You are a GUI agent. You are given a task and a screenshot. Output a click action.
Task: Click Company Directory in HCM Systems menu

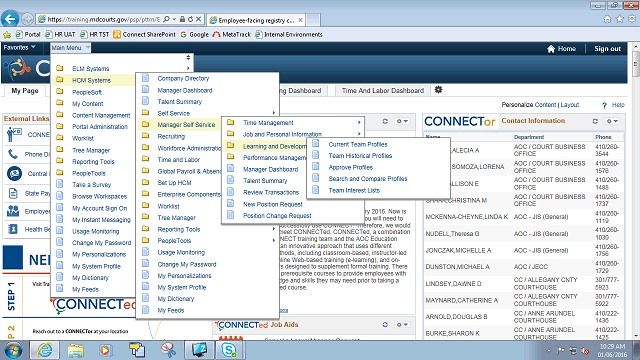coord(183,78)
